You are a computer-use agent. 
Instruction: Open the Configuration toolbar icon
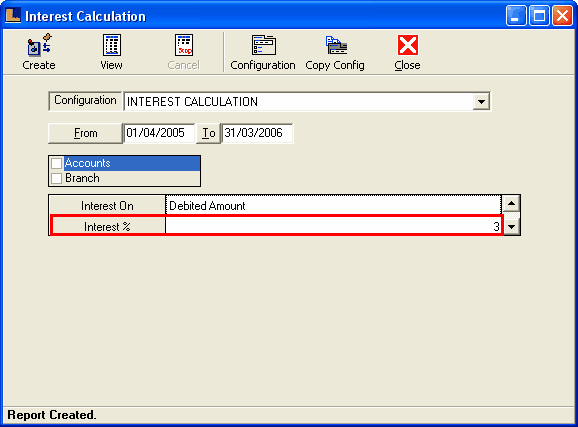263,45
